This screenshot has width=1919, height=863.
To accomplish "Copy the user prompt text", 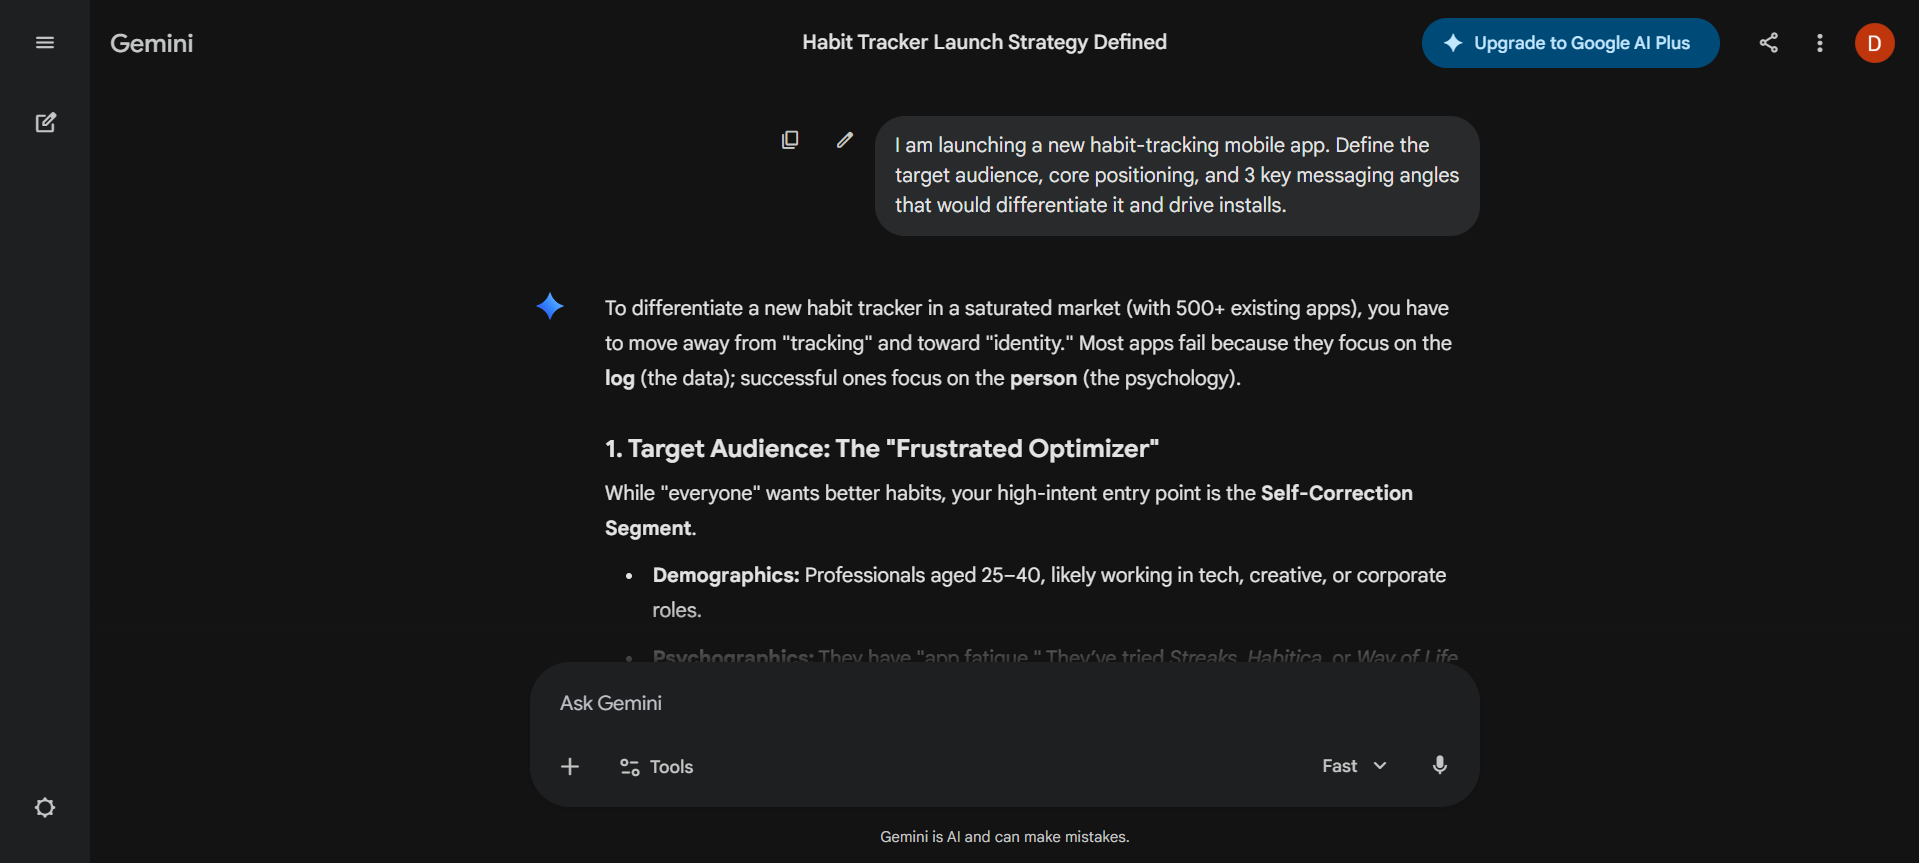I will click(x=790, y=140).
